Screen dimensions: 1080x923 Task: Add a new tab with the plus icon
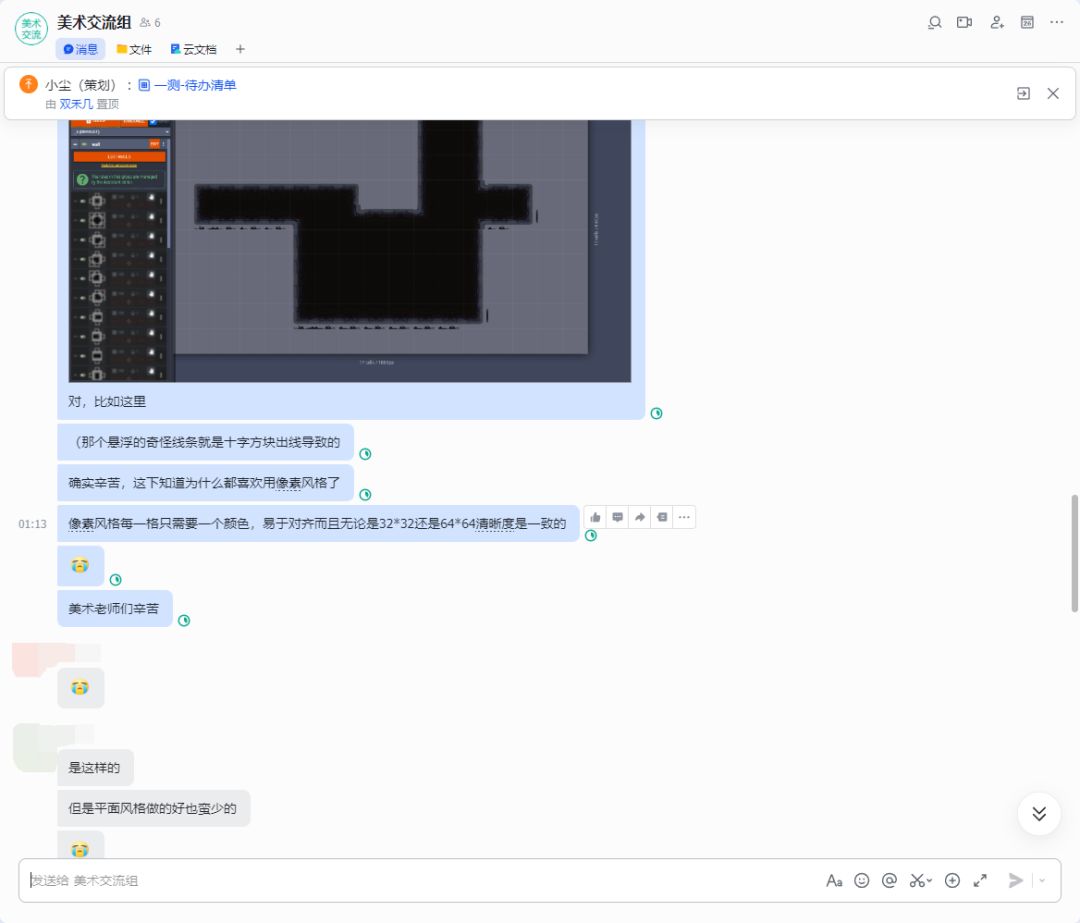[x=240, y=49]
